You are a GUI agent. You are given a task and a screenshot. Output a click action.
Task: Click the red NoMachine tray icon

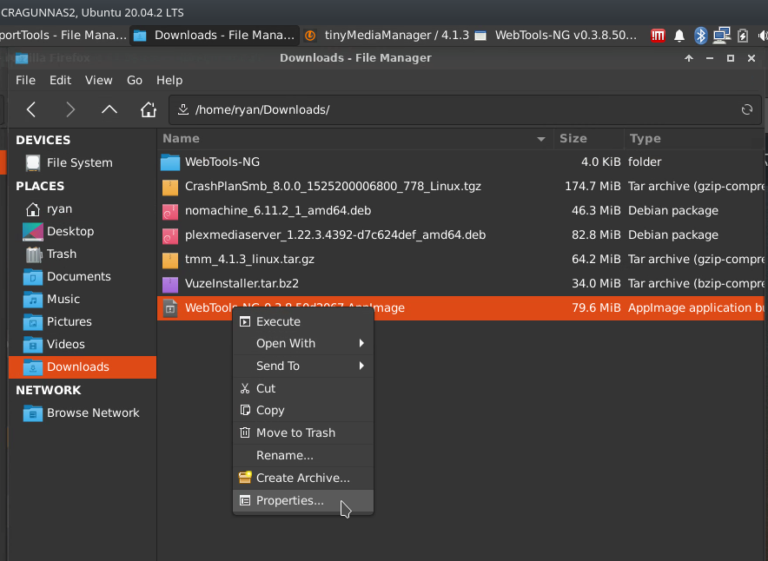point(658,35)
